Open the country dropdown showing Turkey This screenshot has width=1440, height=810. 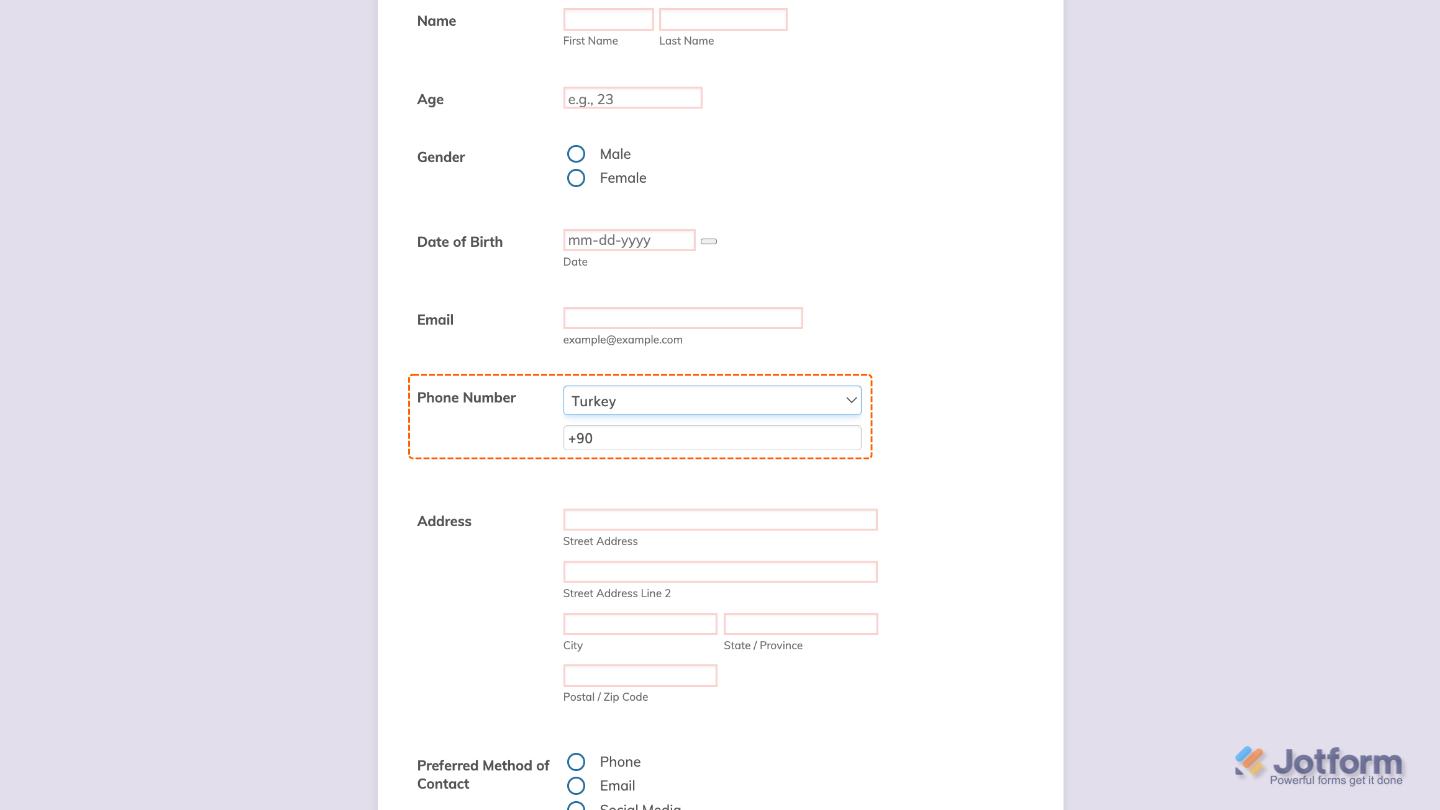pyautogui.click(x=712, y=400)
